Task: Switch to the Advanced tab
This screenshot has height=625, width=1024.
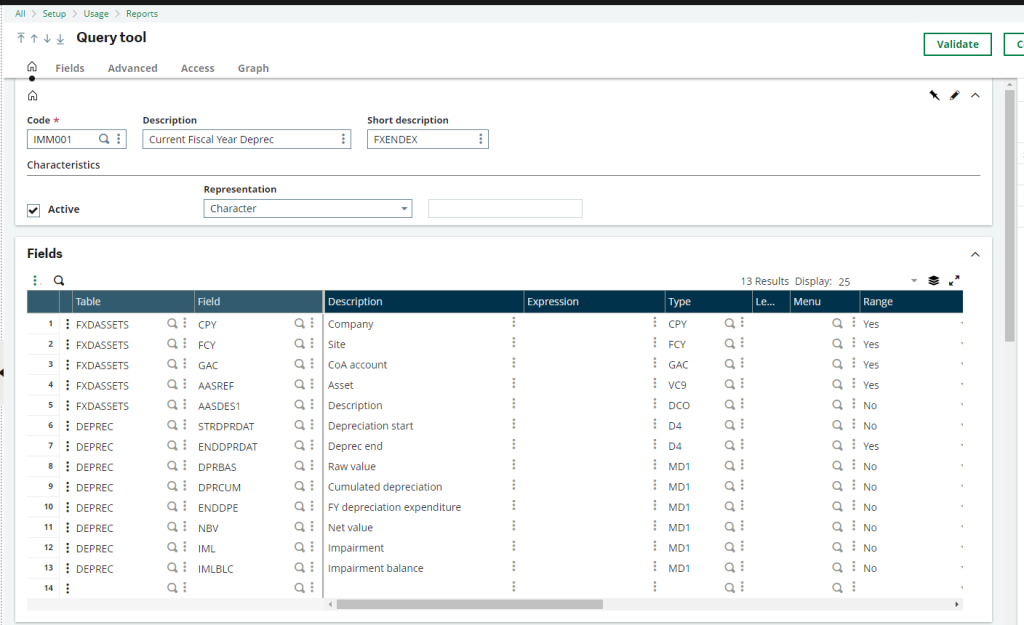Action: tap(132, 68)
